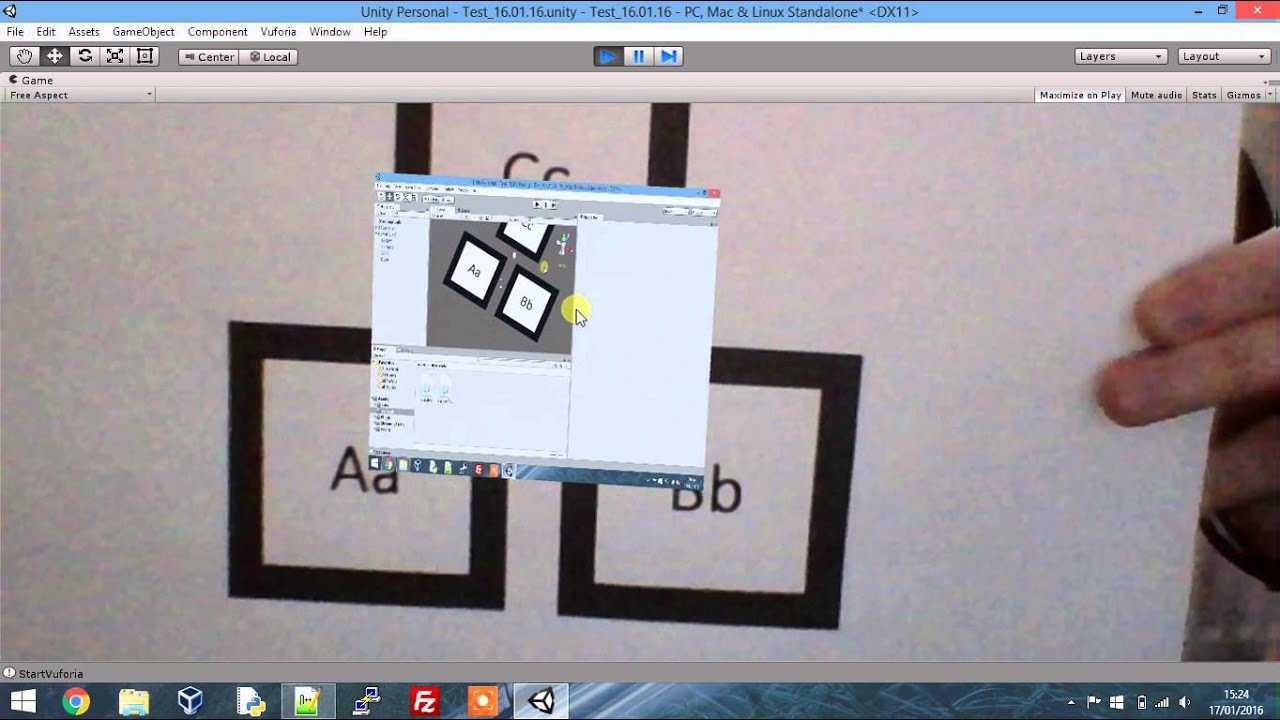Viewport: 1280px width, 720px height.
Task: Open Chrome from the taskbar
Action: click(x=76, y=702)
